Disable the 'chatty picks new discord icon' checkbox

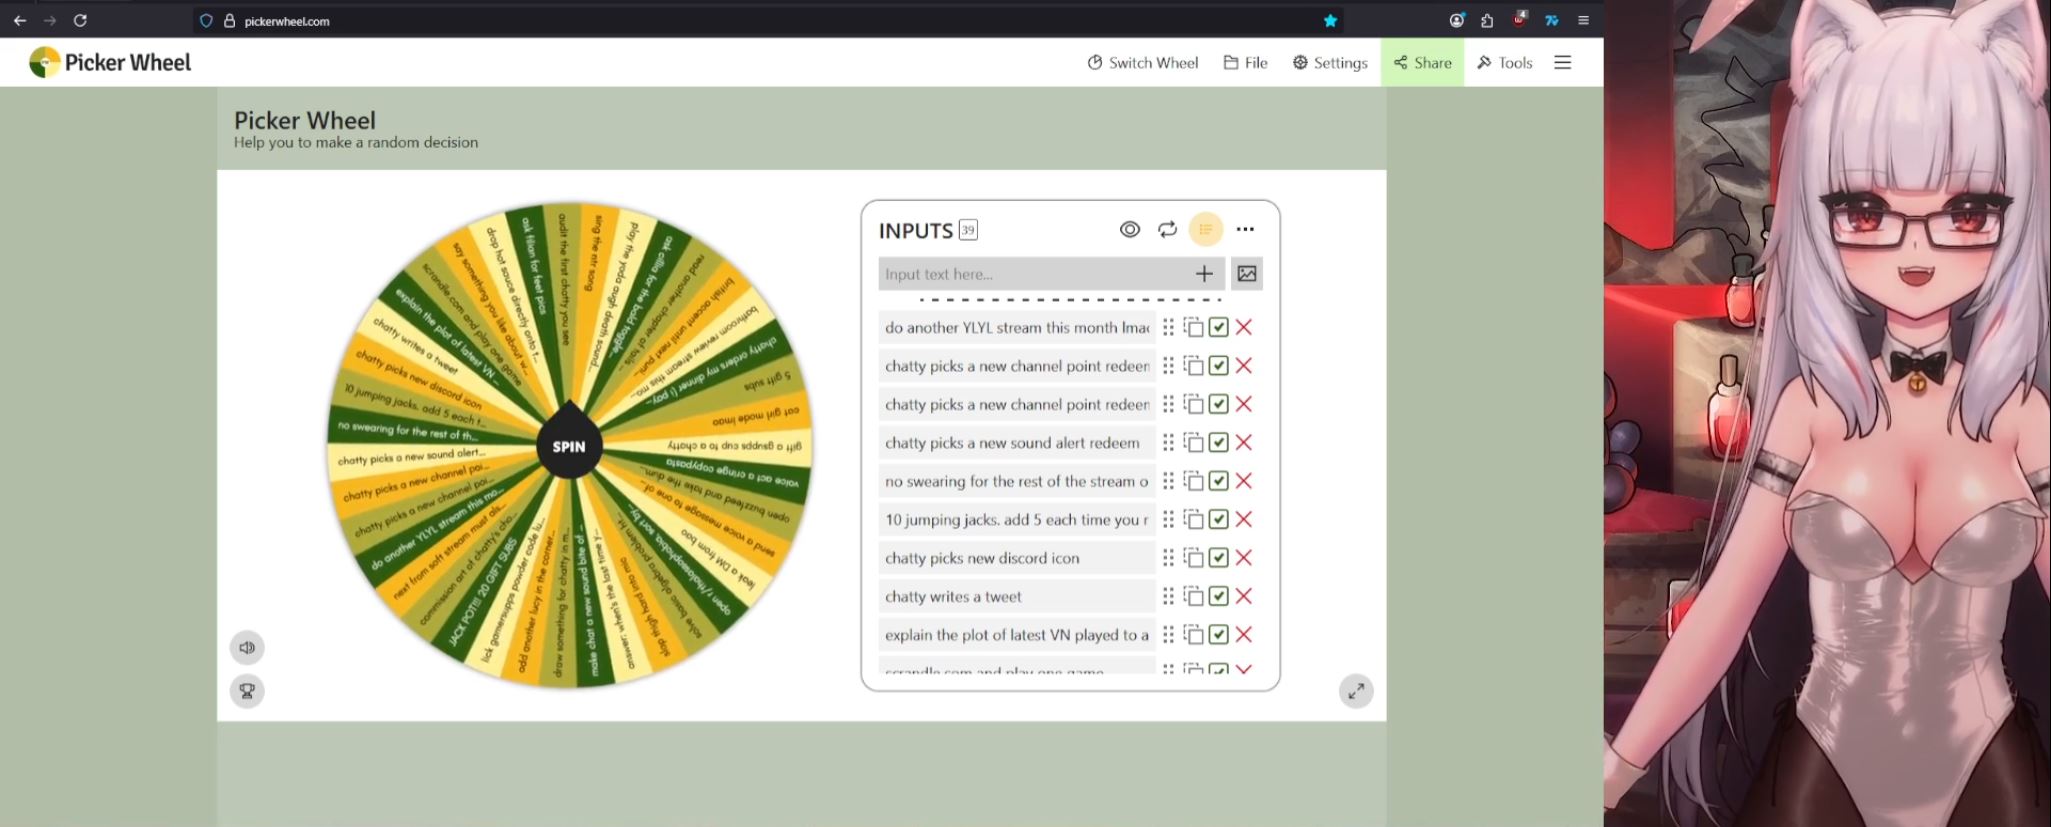click(1218, 558)
